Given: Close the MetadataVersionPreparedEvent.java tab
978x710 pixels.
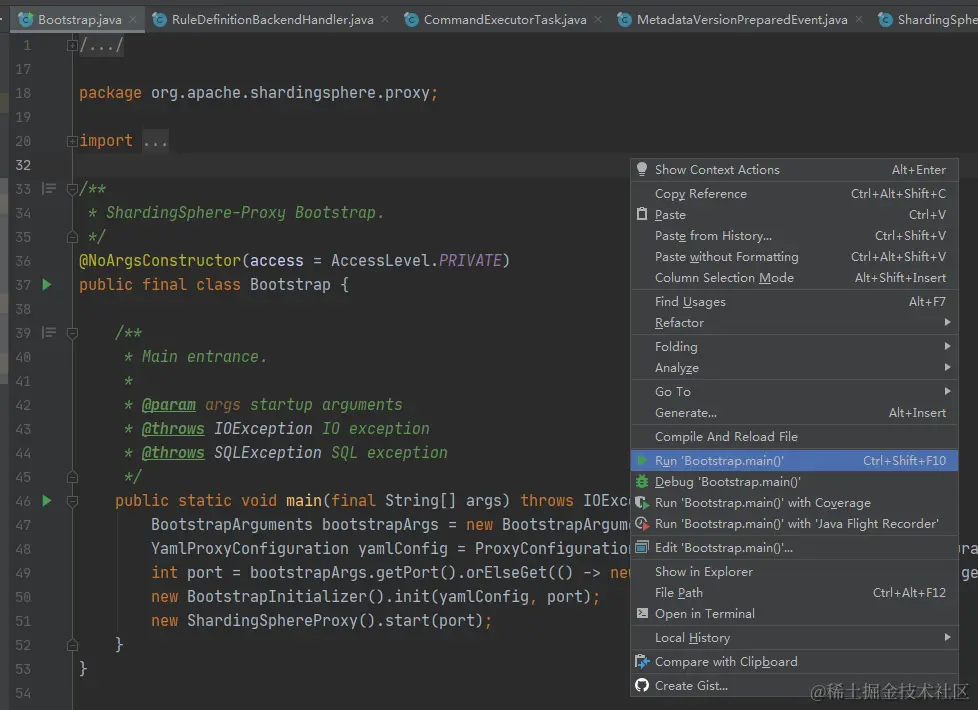Looking at the screenshot, I should coord(859,19).
